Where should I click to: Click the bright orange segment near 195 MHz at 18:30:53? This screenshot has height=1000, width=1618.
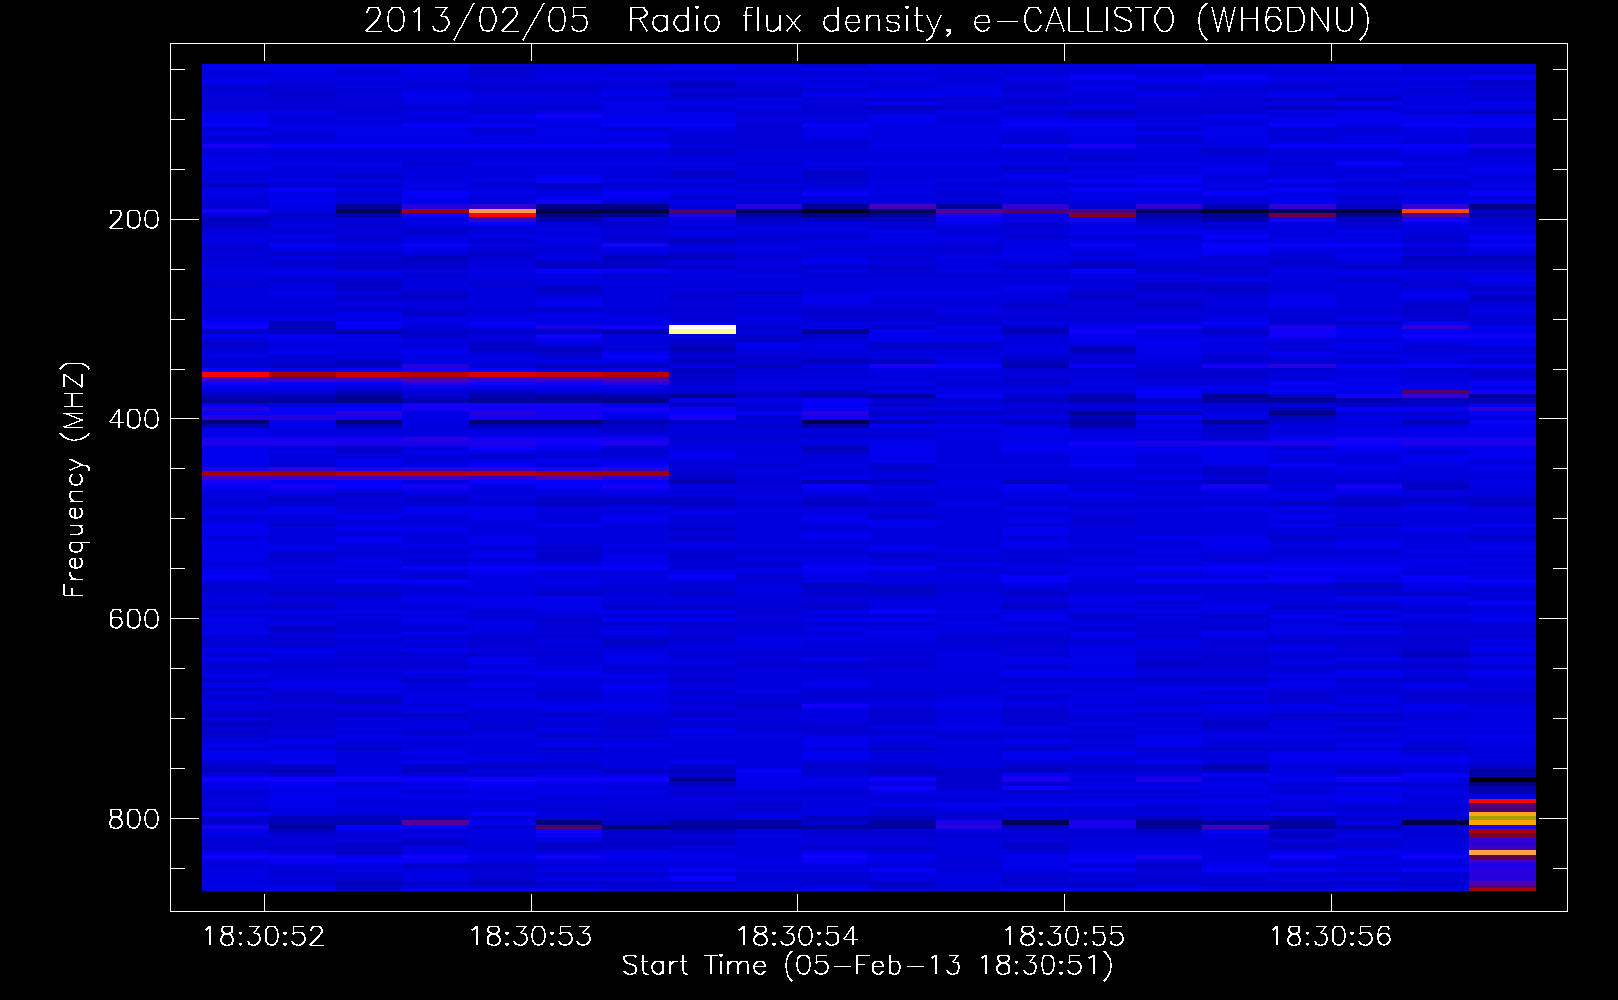tap(502, 212)
